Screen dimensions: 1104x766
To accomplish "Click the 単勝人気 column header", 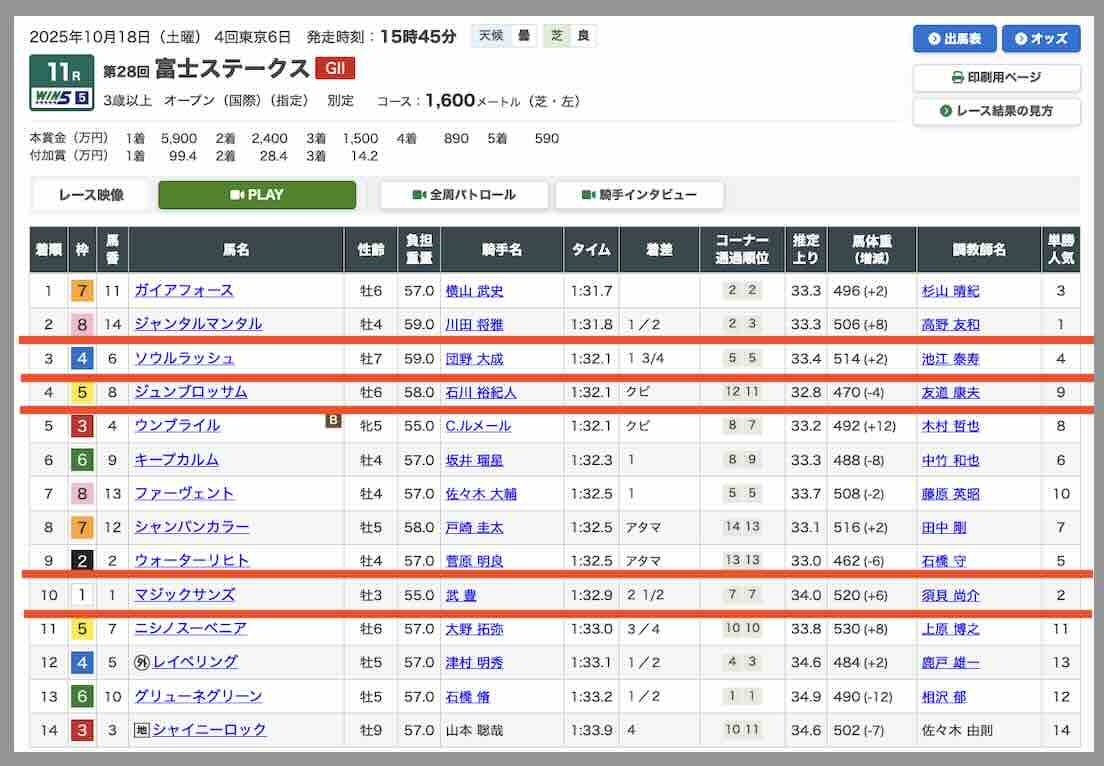I will pyautogui.click(x=1061, y=250).
